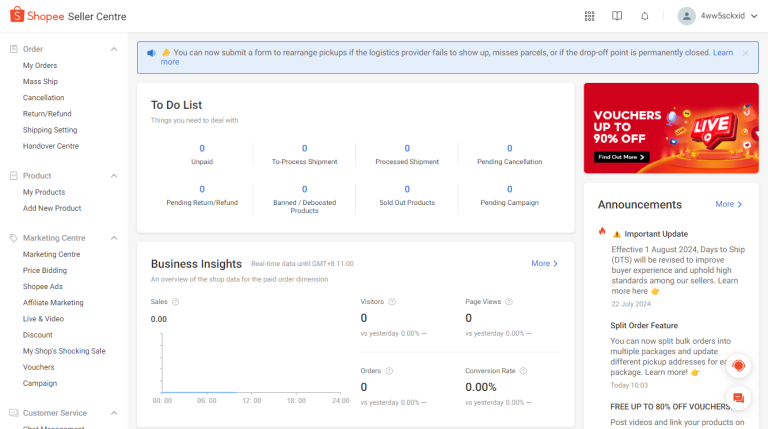Click the Shopee logo icon
The height and width of the screenshot is (429, 768).
[16, 16]
